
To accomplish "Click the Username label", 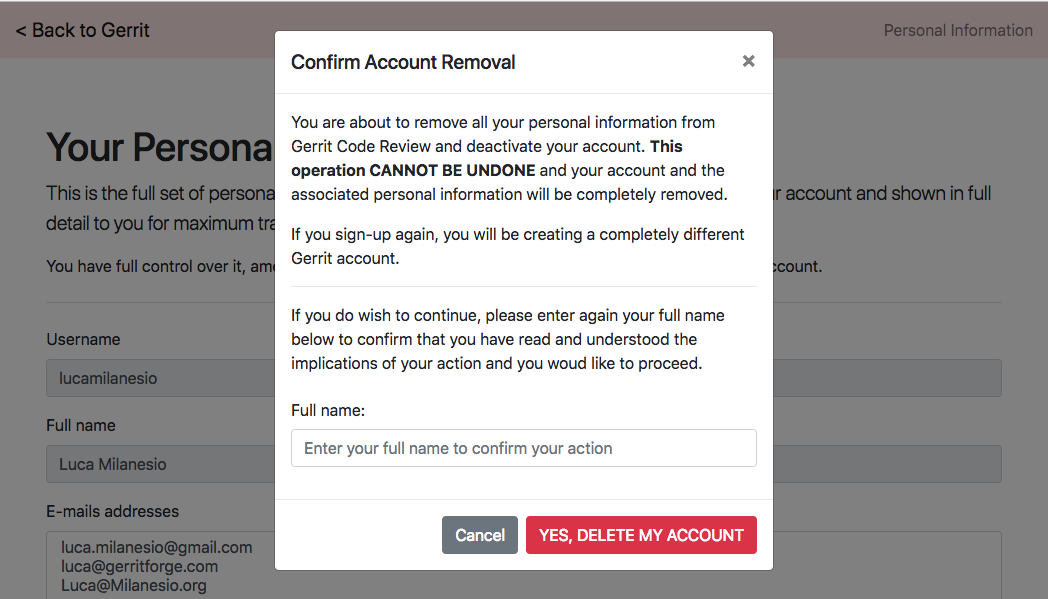I will [83, 339].
